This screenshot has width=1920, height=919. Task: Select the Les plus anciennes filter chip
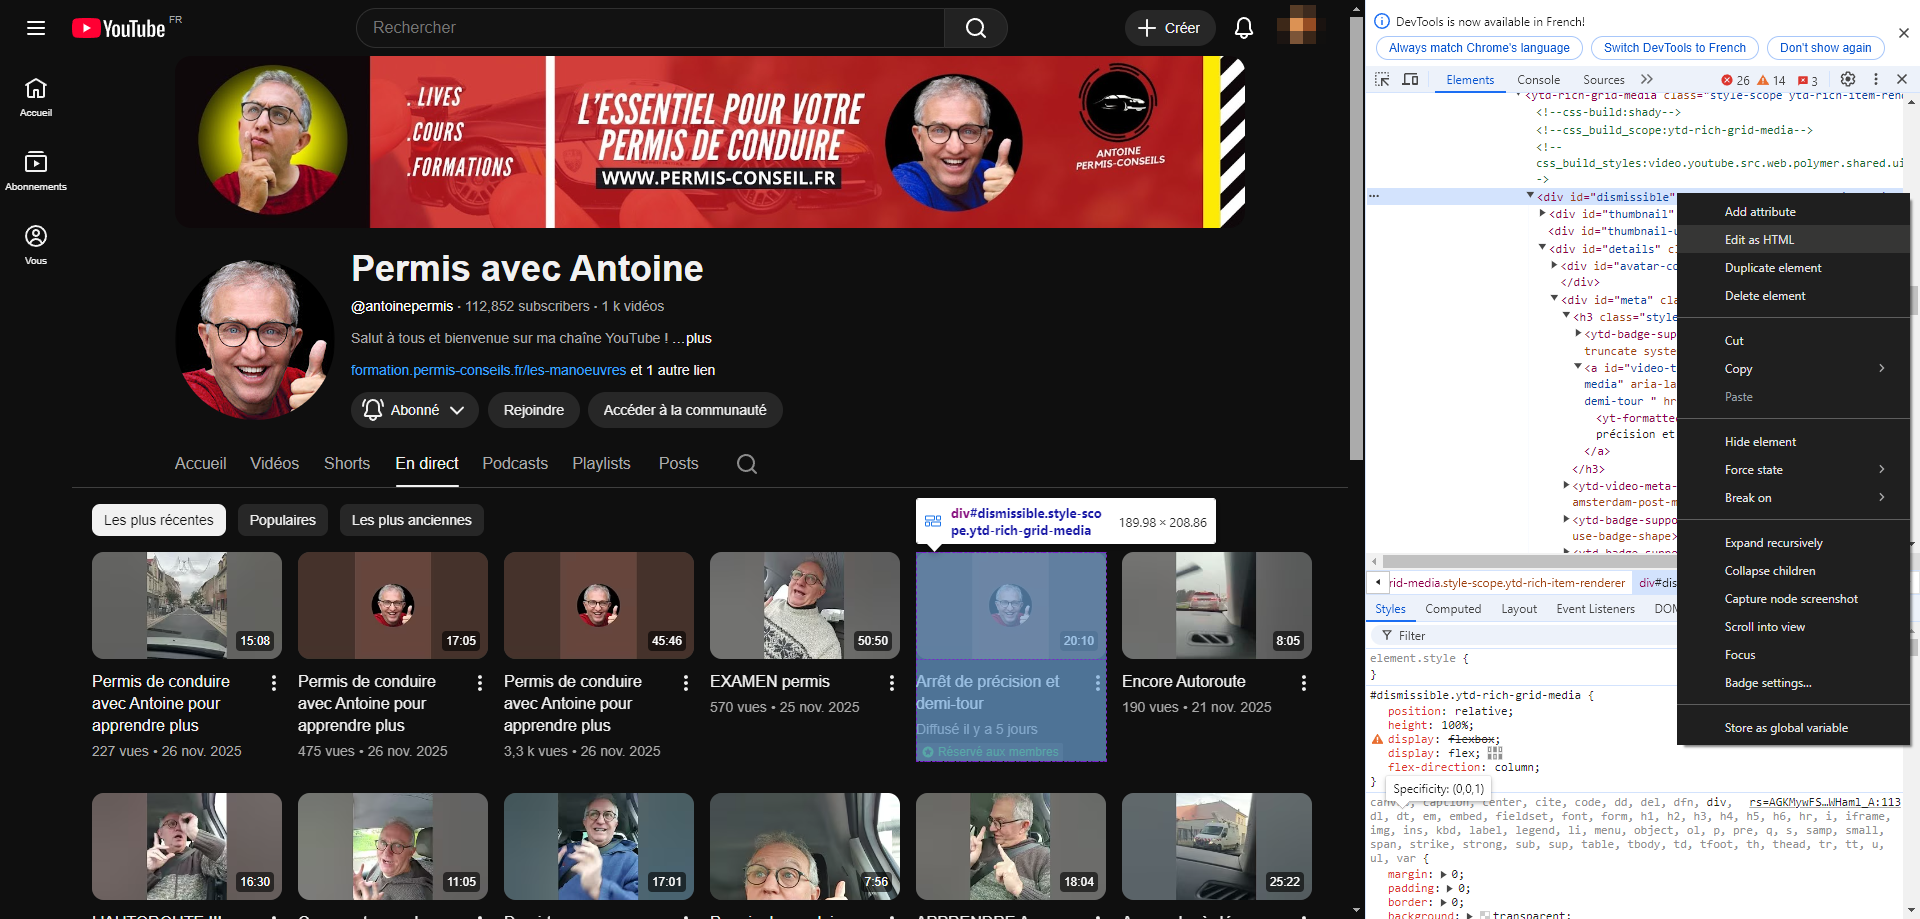(x=411, y=520)
